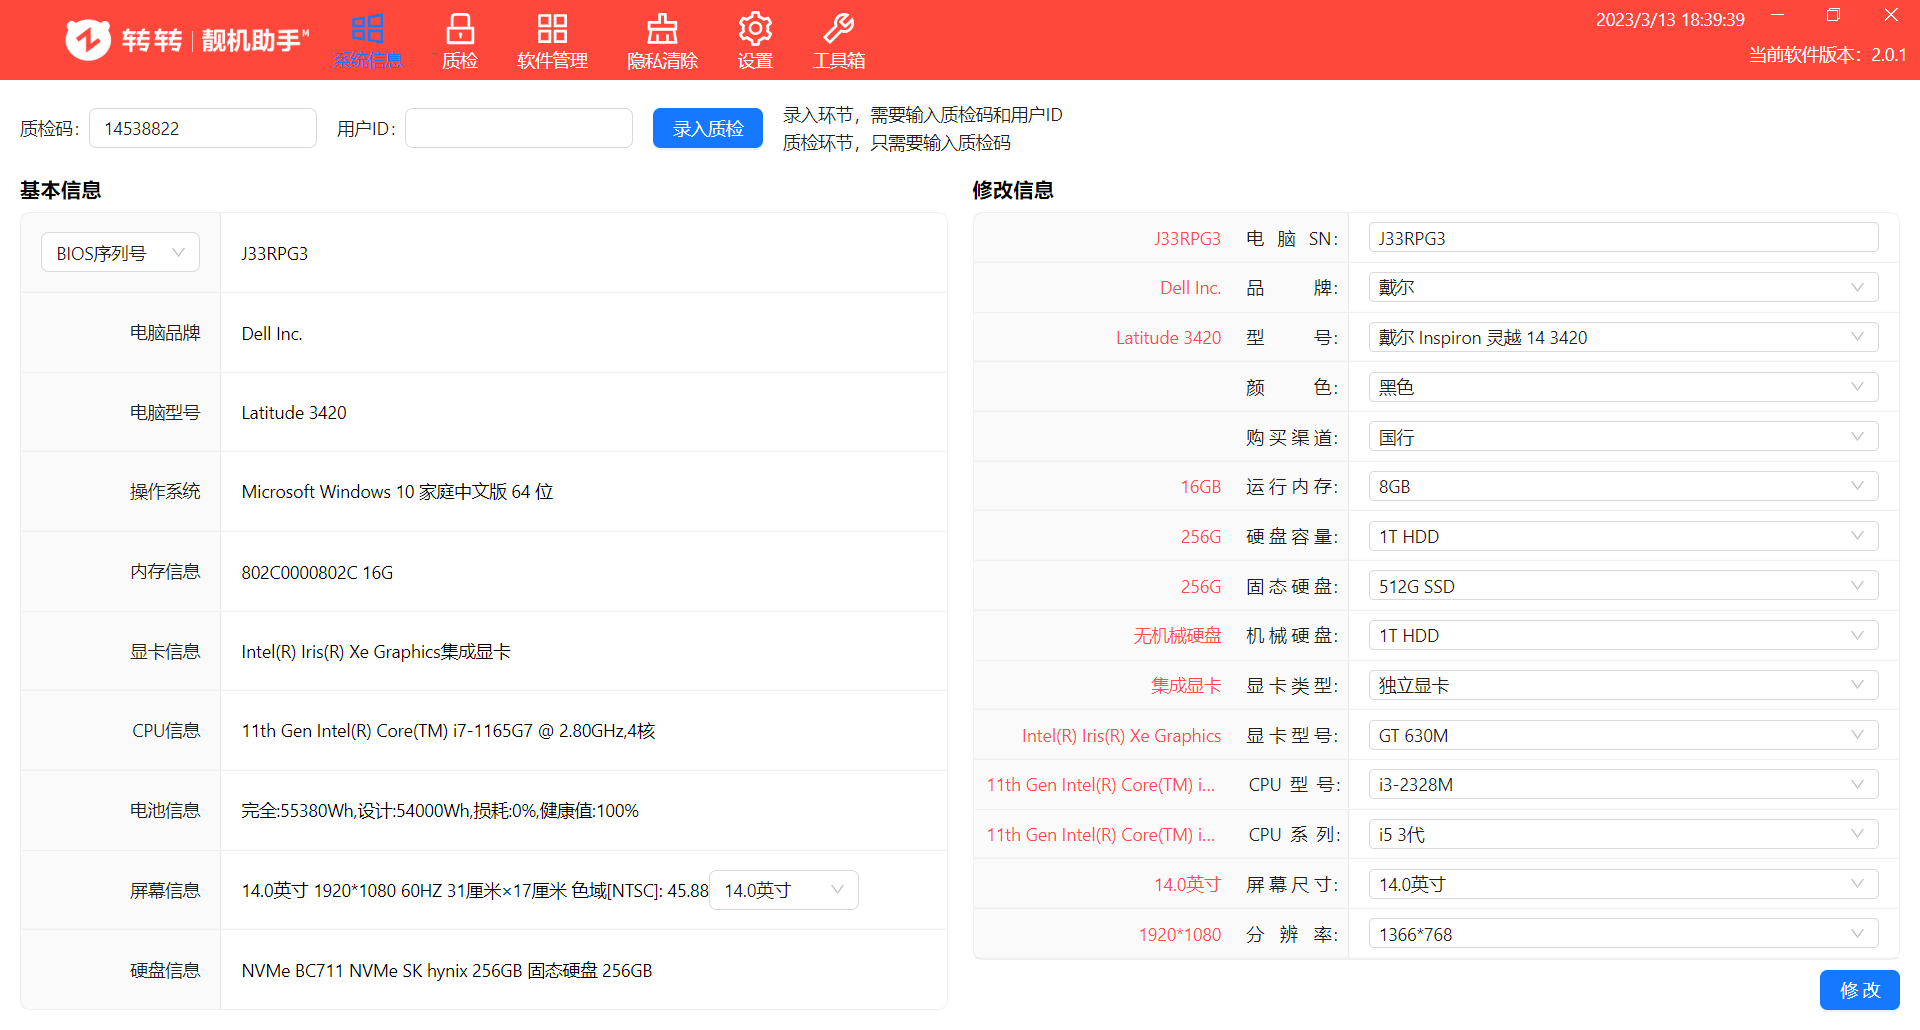Close the application window
The image size is (1920, 1030).
1891,15
